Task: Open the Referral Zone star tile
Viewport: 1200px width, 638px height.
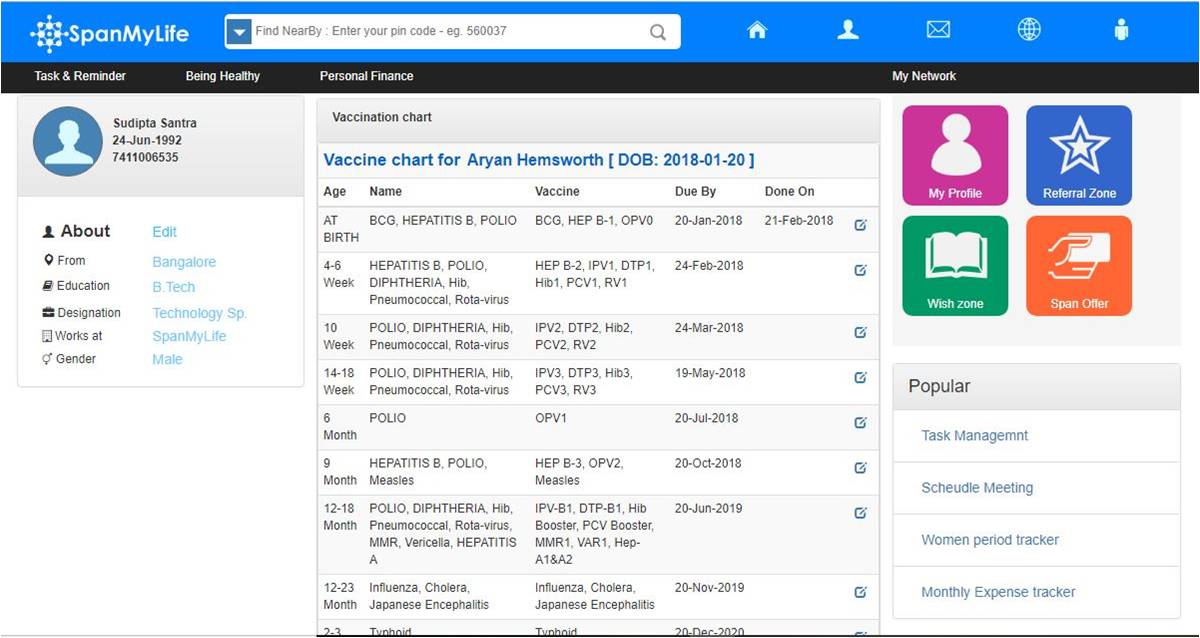Action: (x=1079, y=155)
